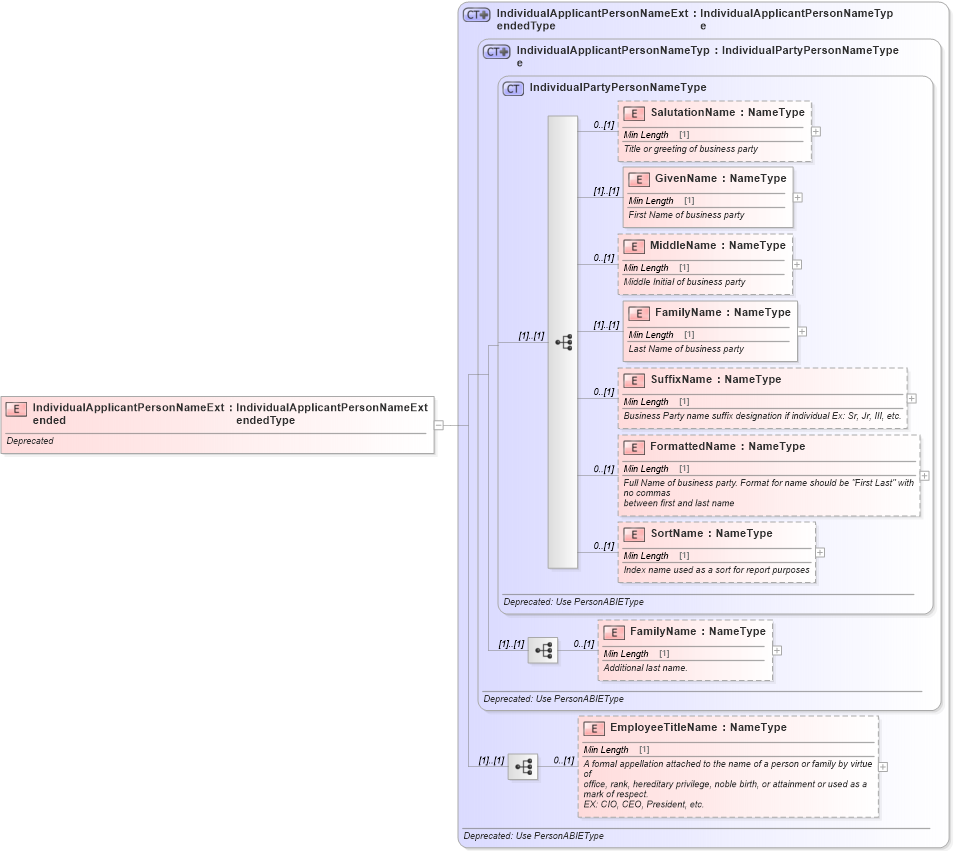Click the compositor icon near EmployeeTitleName branch
The width and height of the screenshot is (954, 851).
[x=522, y=766]
